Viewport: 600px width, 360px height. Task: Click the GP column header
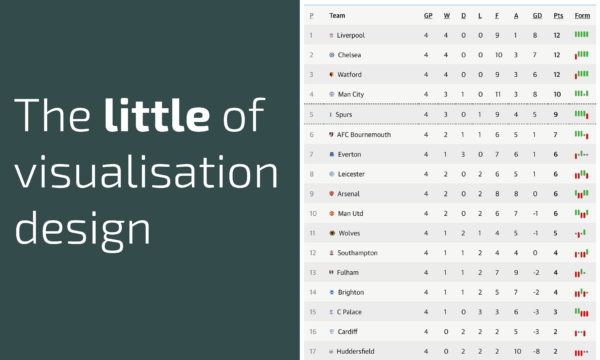pos(428,16)
